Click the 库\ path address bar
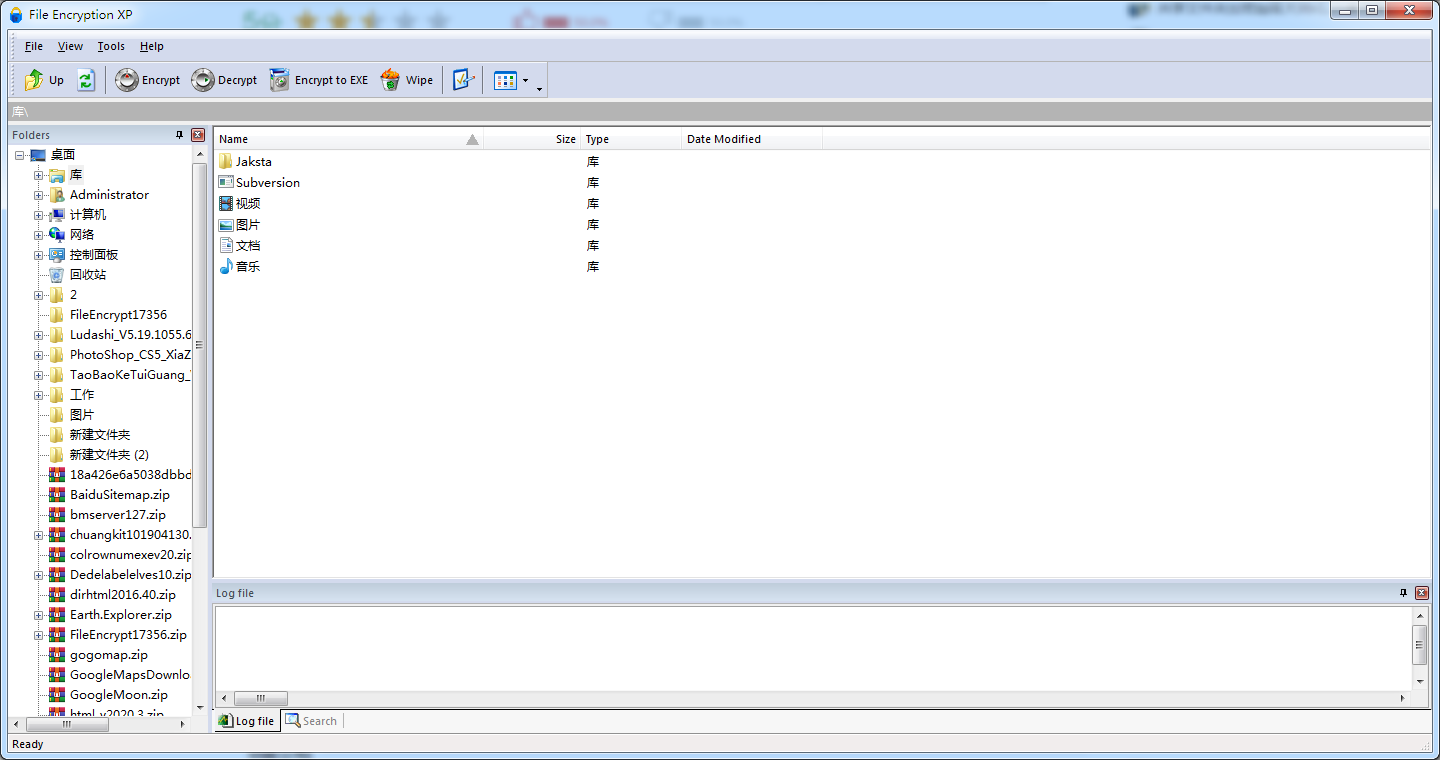Viewport: 1440px width, 760px height. tap(720, 111)
